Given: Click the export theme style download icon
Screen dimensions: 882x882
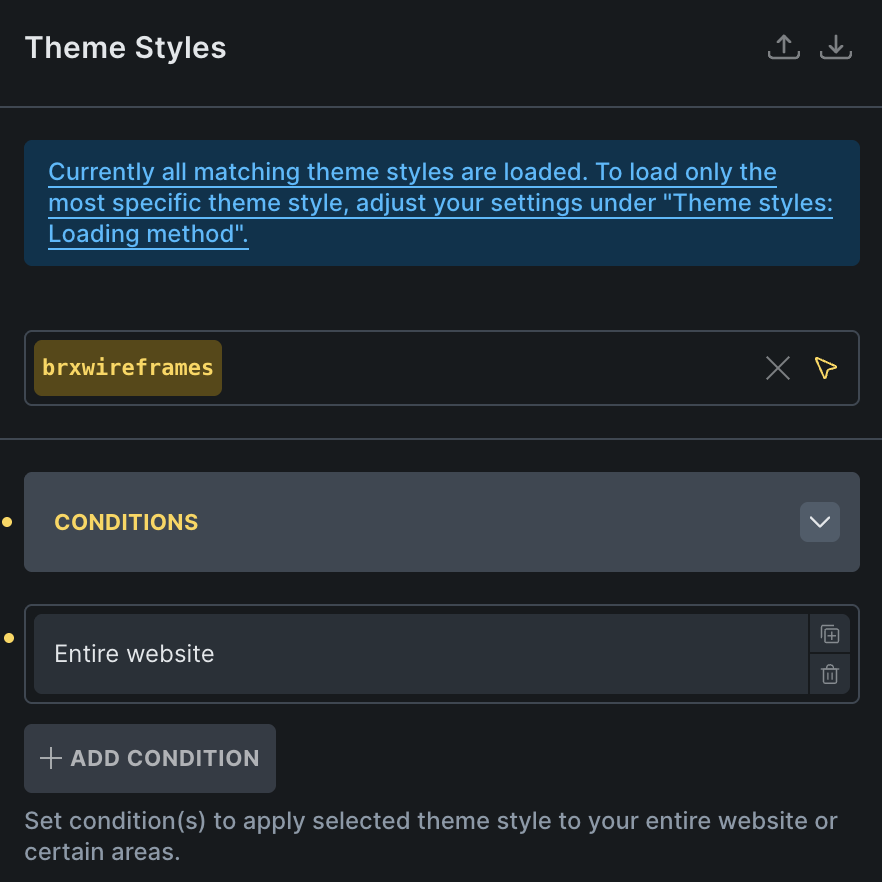Looking at the screenshot, I should coord(835,47).
